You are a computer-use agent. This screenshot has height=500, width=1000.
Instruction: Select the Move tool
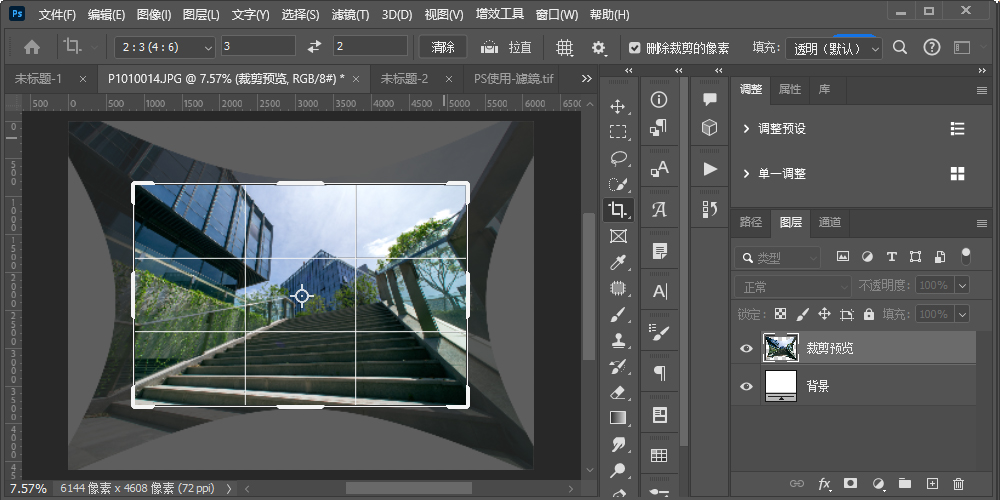pos(618,106)
